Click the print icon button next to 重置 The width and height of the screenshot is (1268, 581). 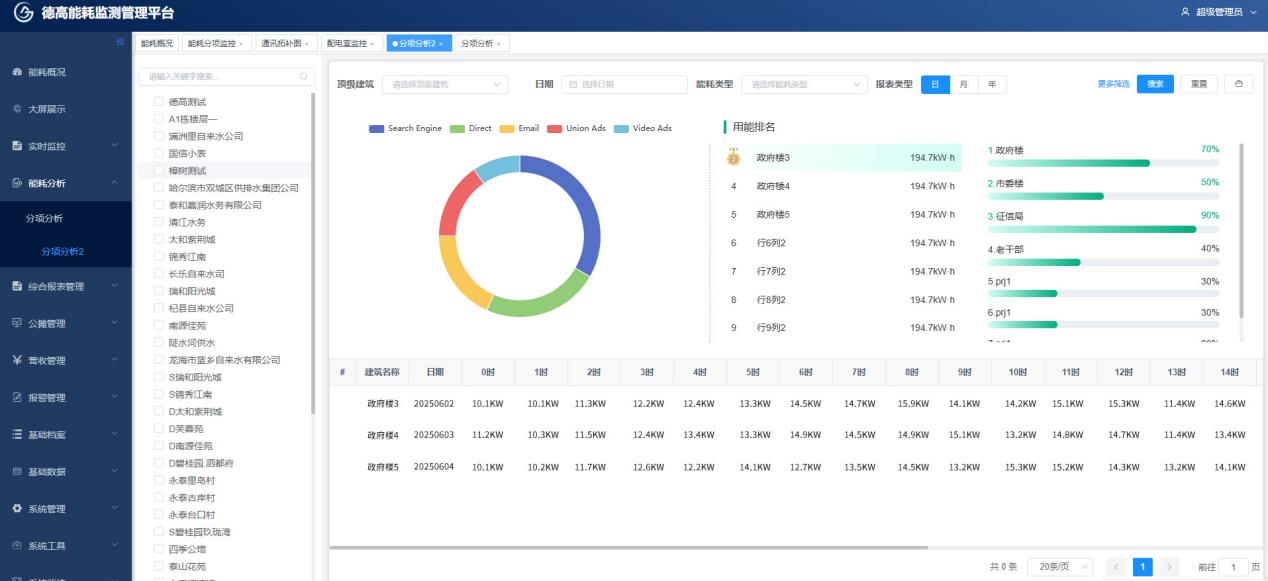[x=1239, y=84]
